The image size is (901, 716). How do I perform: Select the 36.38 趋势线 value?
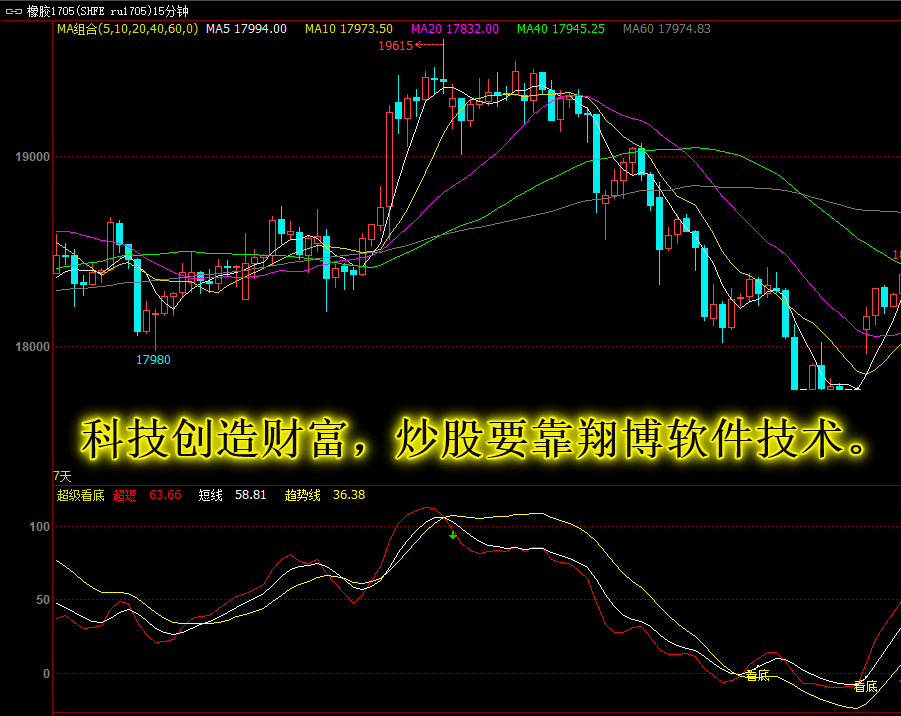349,495
